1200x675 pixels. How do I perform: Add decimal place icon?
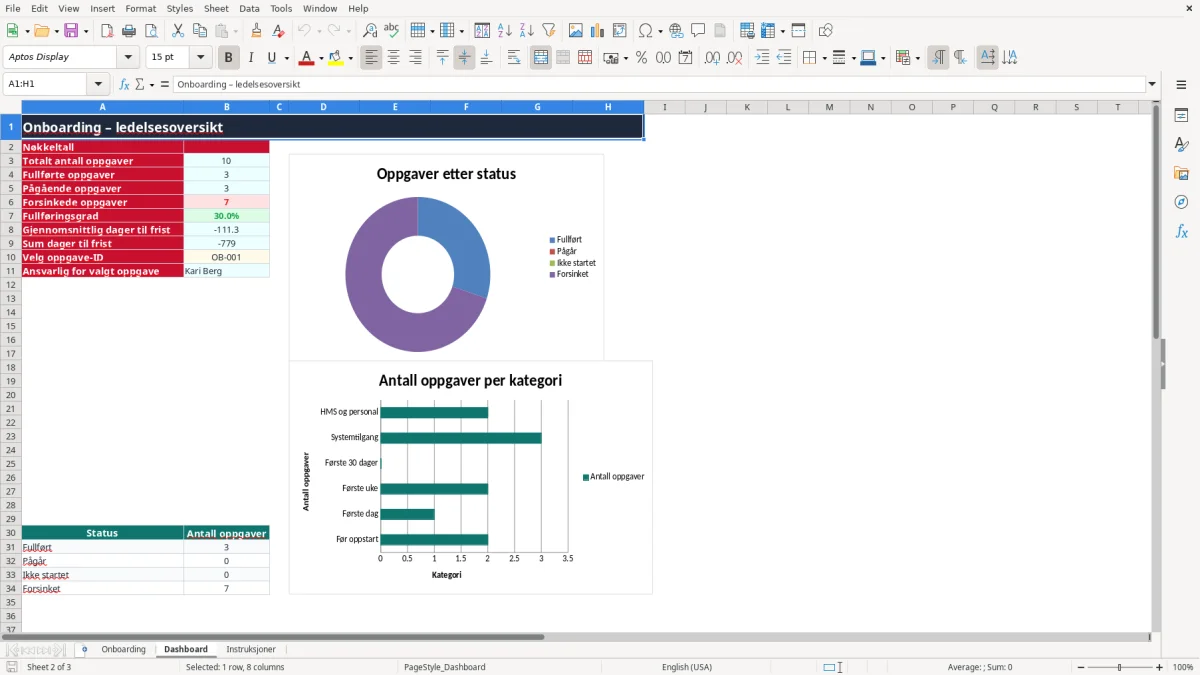[x=712, y=58]
